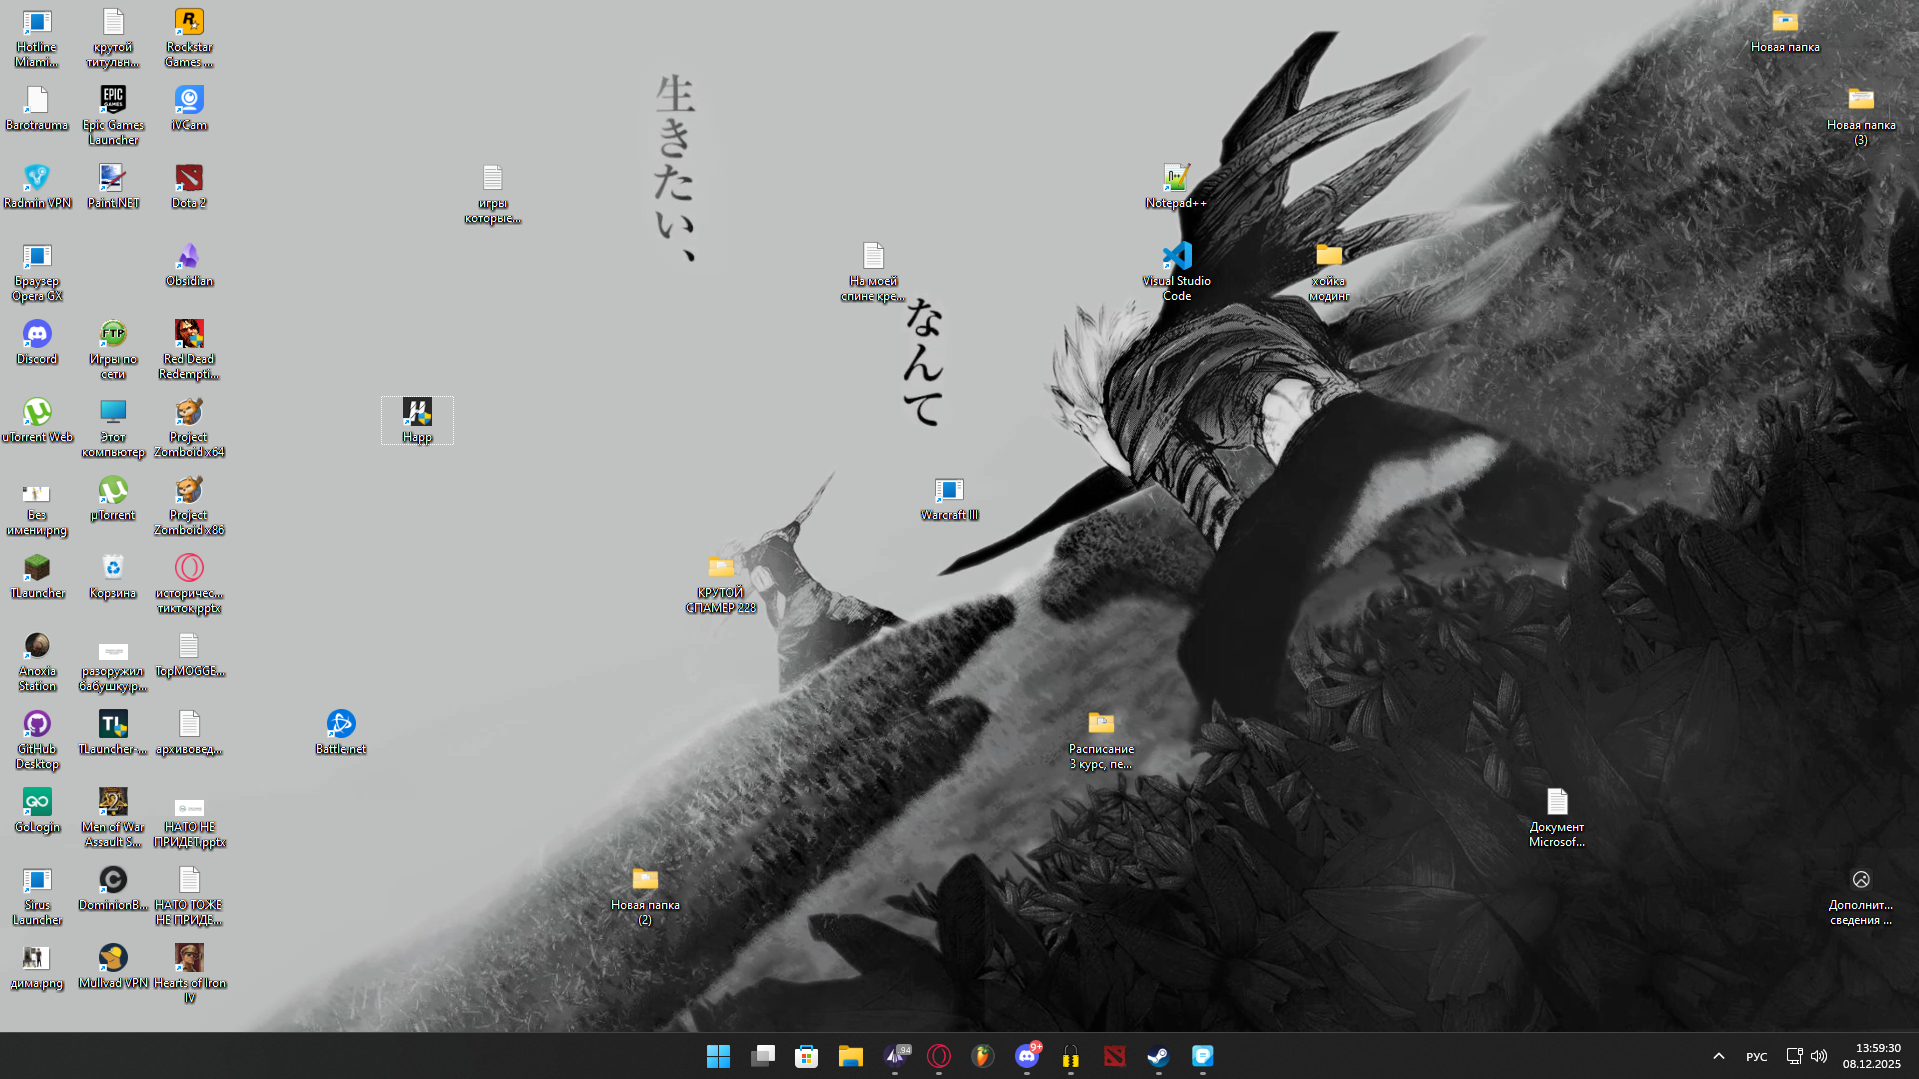Select the Этот компьютер desktop icon
The width and height of the screenshot is (1919, 1079).
coord(113,429)
